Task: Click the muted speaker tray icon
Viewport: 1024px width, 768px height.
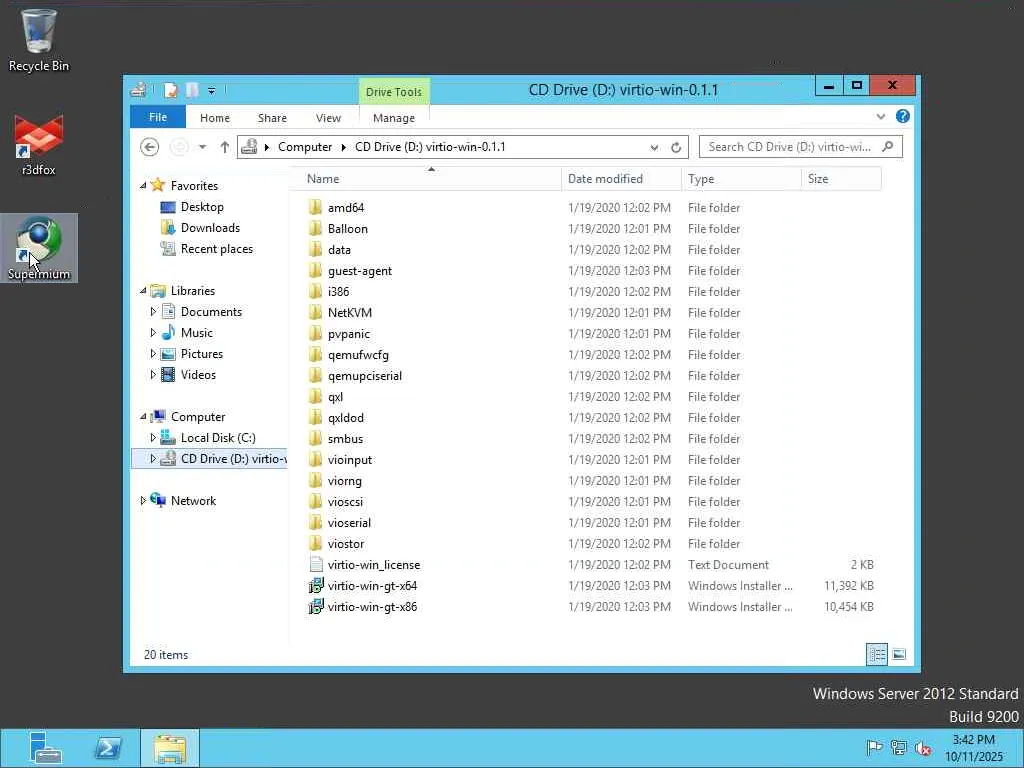Action: click(x=923, y=748)
